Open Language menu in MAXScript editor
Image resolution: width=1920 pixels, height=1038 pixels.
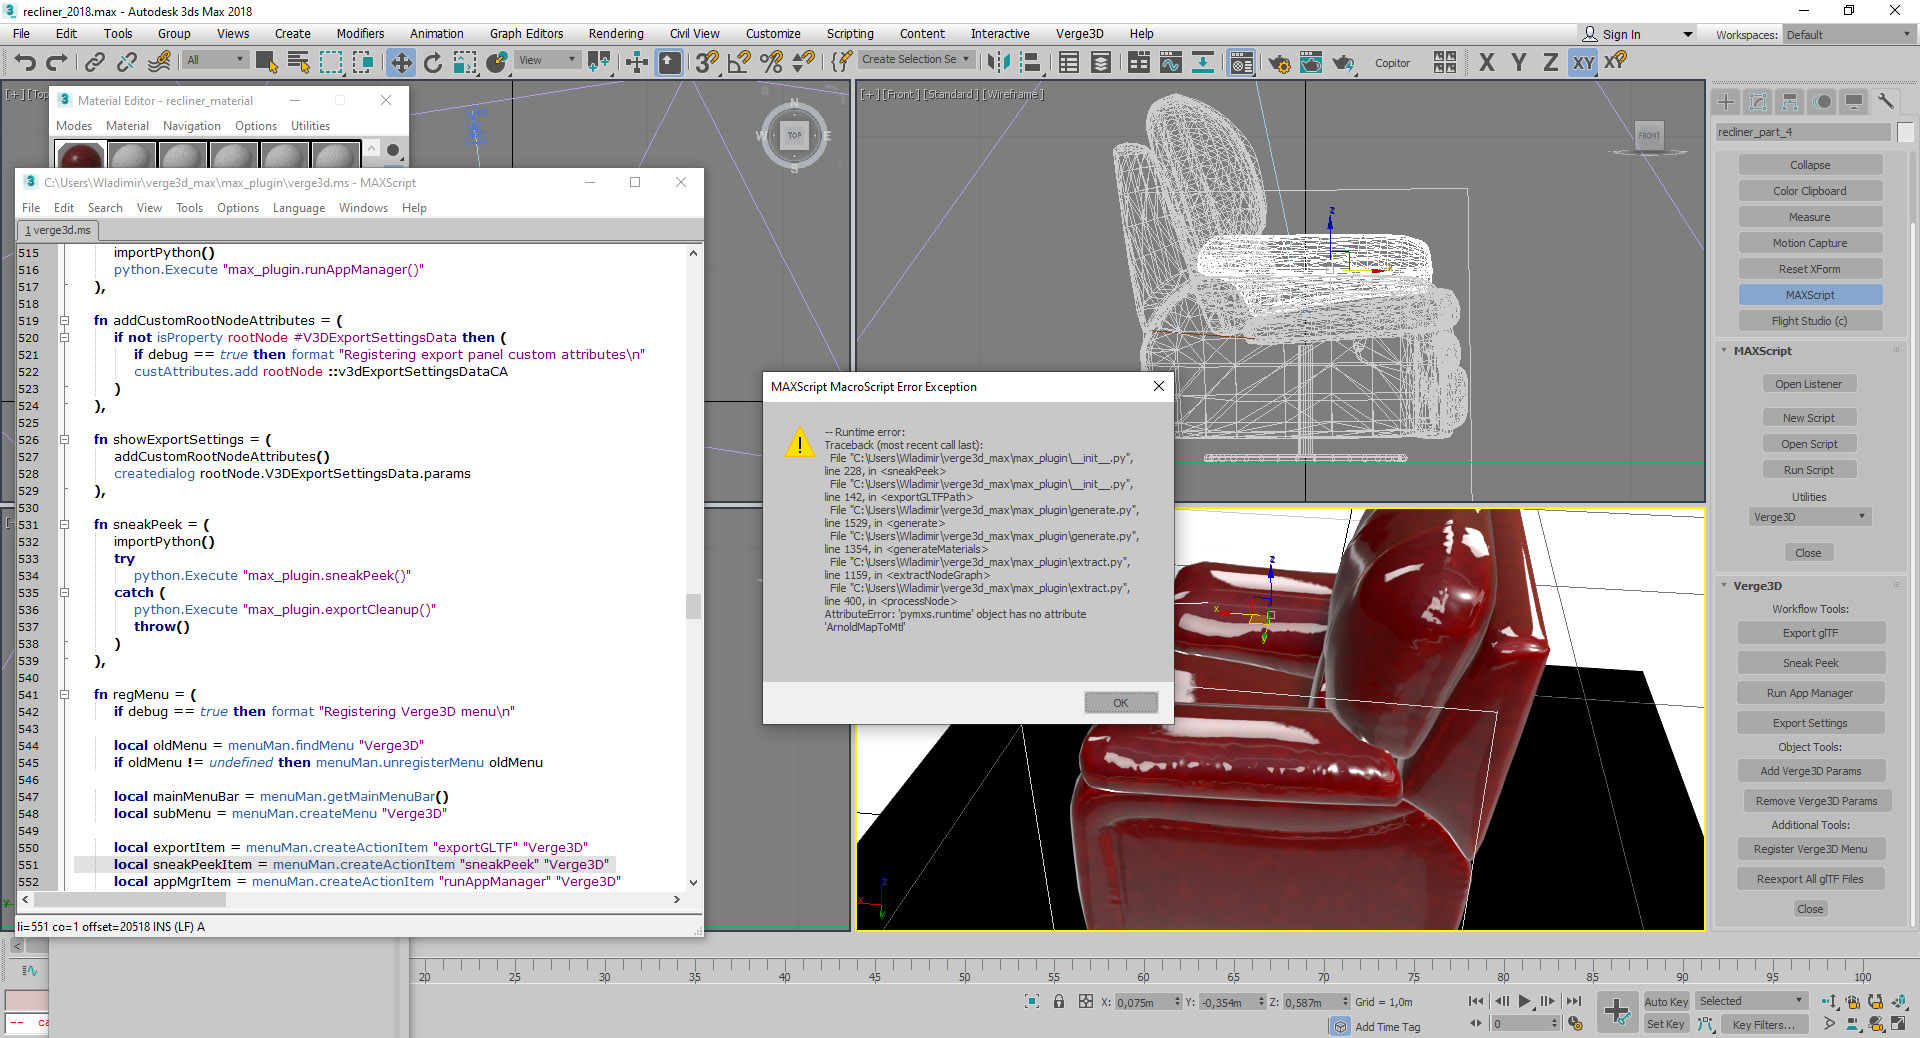(298, 208)
